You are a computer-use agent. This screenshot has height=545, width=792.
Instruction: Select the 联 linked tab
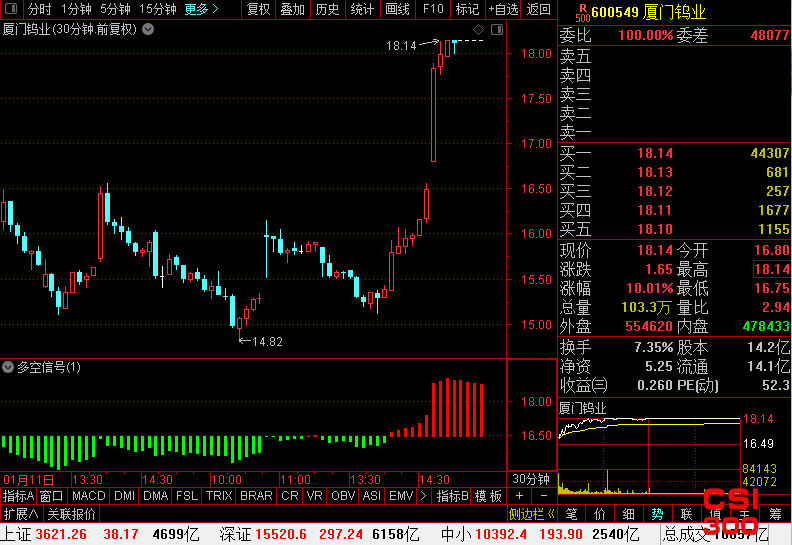point(686,514)
